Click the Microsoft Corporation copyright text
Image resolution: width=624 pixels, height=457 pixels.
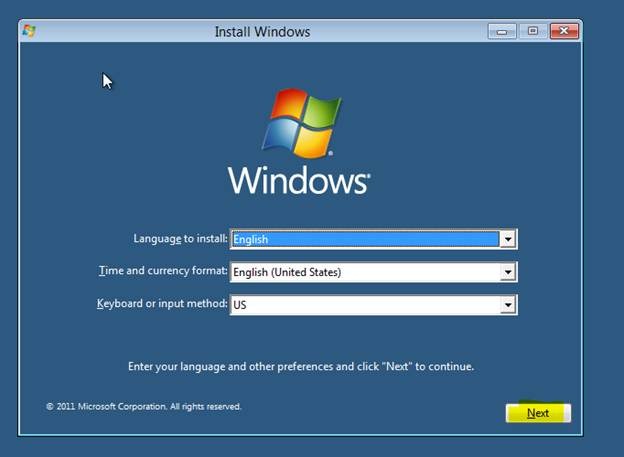tap(144, 406)
